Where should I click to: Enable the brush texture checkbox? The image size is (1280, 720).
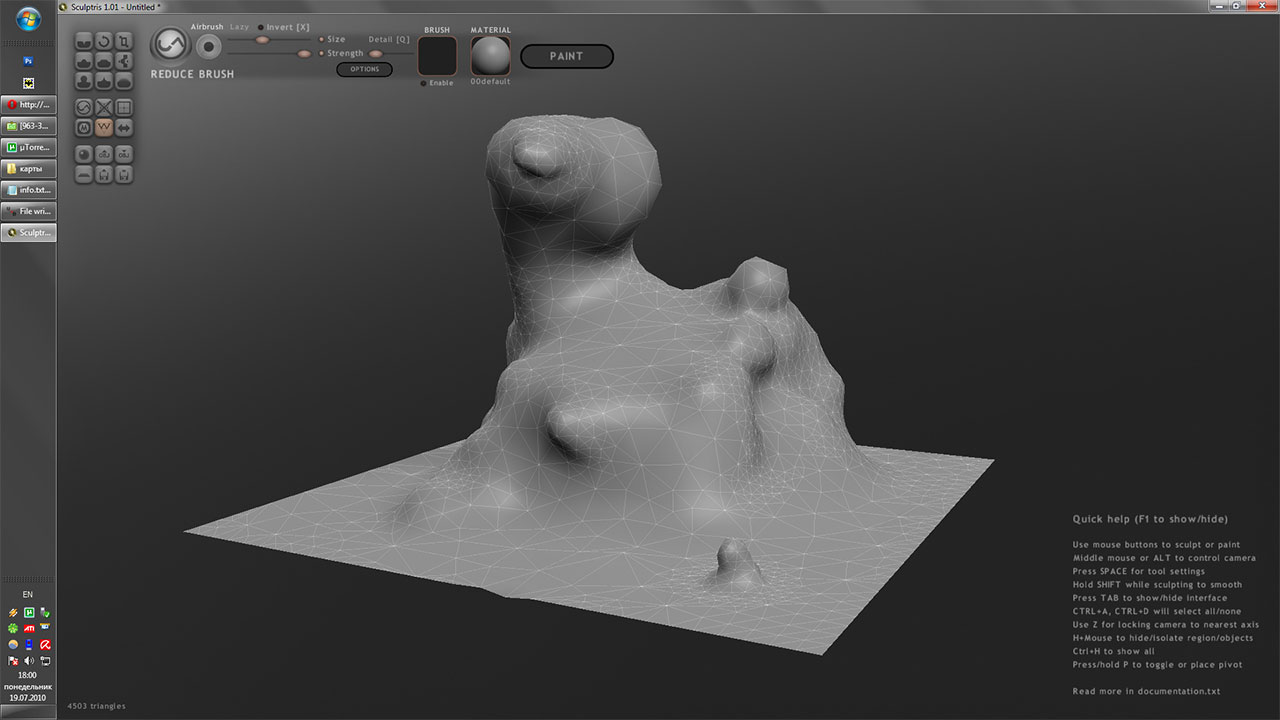[x=424, y=83]
